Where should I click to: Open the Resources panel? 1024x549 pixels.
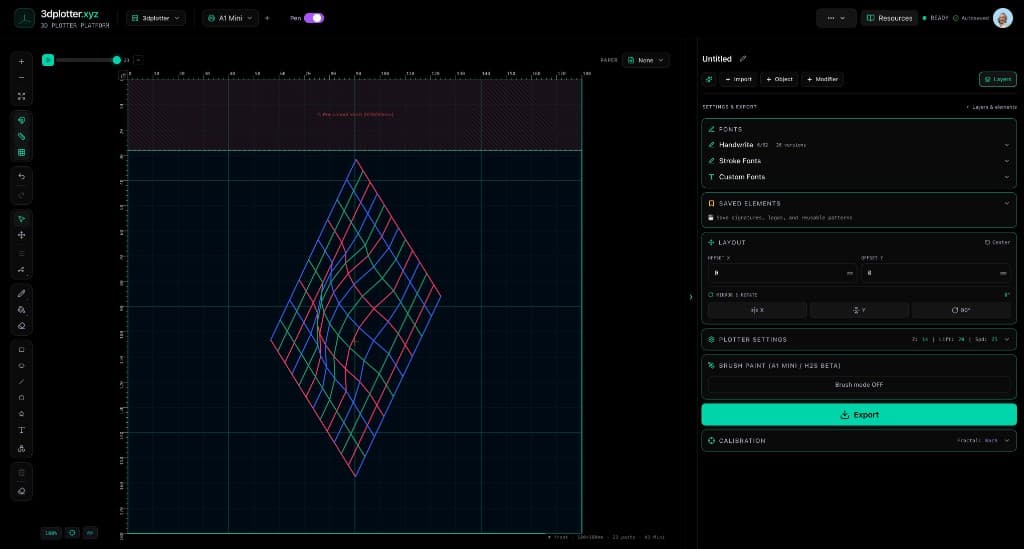click(889, 18)
